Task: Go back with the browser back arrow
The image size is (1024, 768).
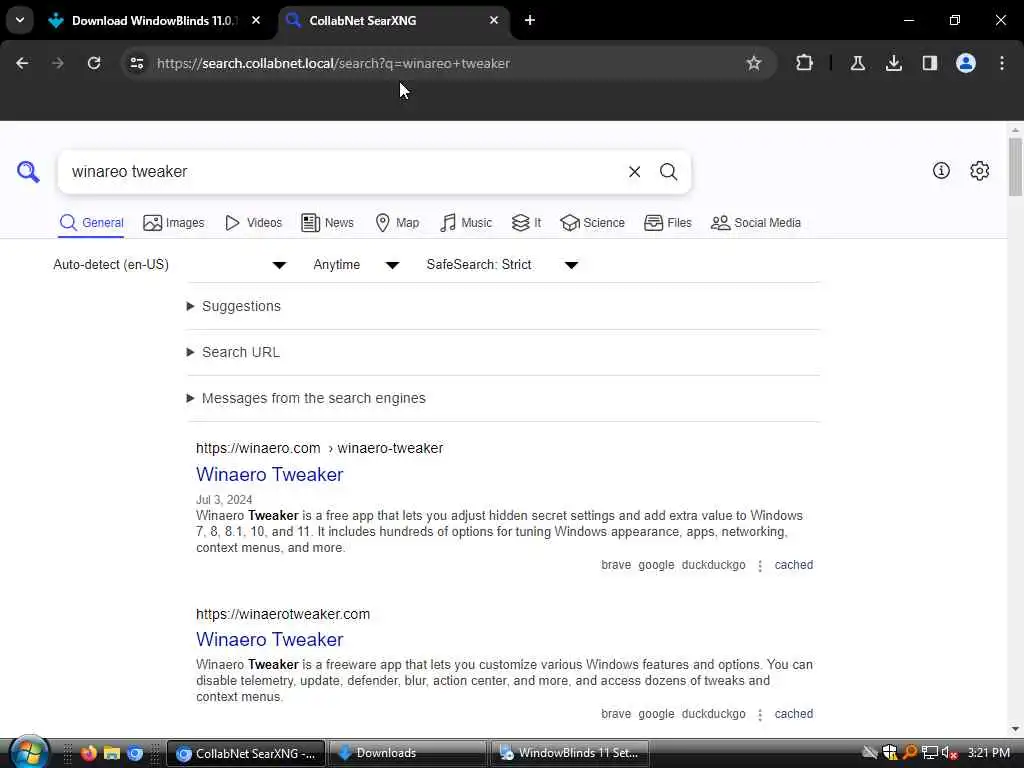Action: click(x=22, y=63)
